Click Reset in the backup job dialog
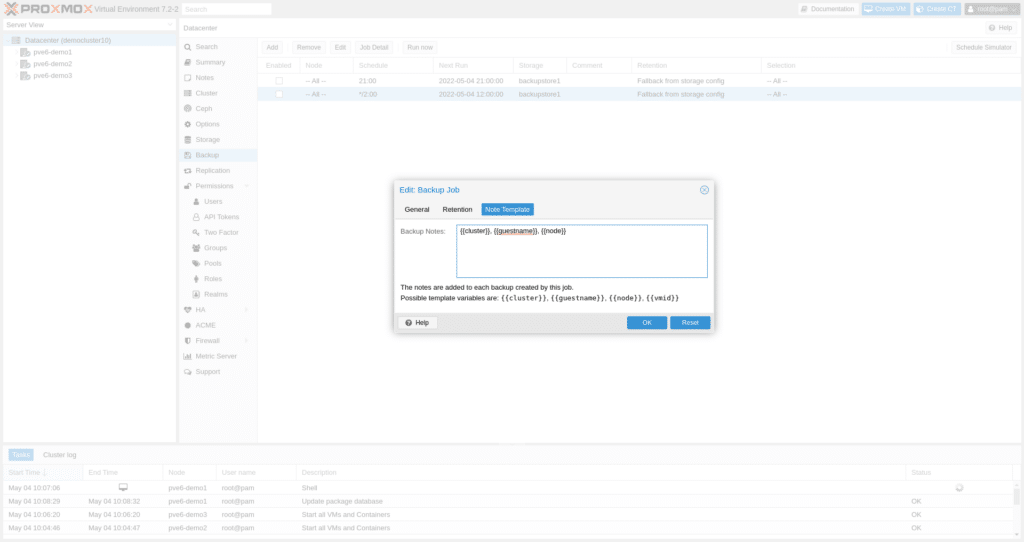The height and width of the screenshot is (542, 1024). coord(690,323)
